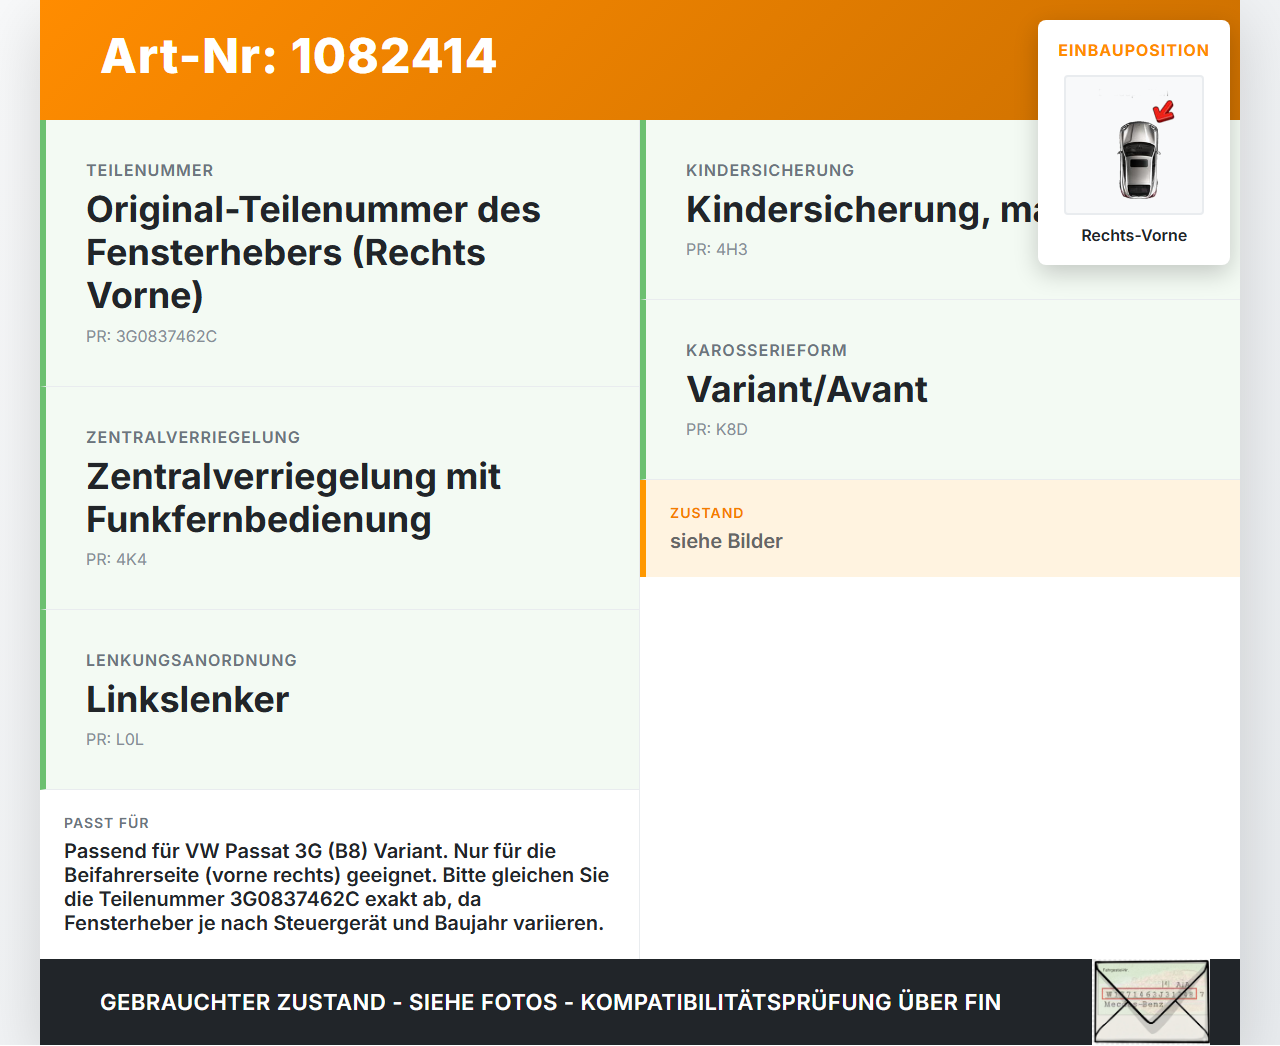Click part number PR: 3G0837462C
The image size is (1280, 1046).
[x=151, y=336]
